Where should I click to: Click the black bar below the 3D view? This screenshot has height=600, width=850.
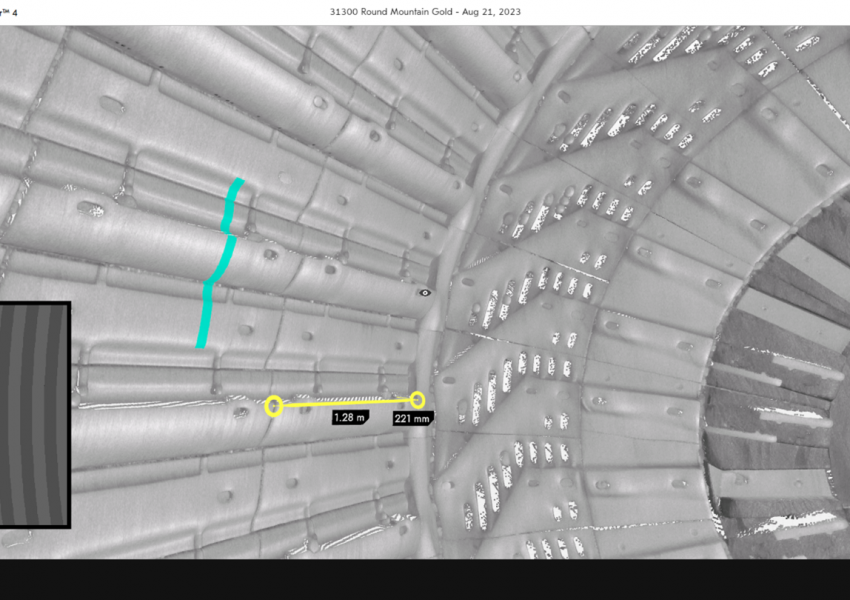(x=425, y=579)
